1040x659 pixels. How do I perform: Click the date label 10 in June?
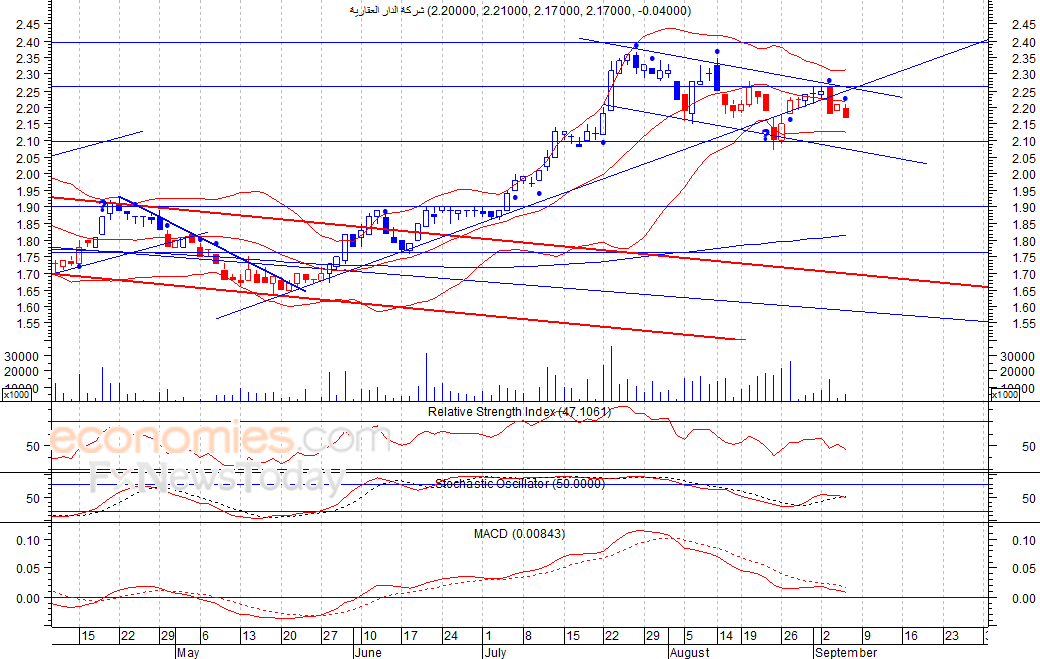(x=370, y=636)
